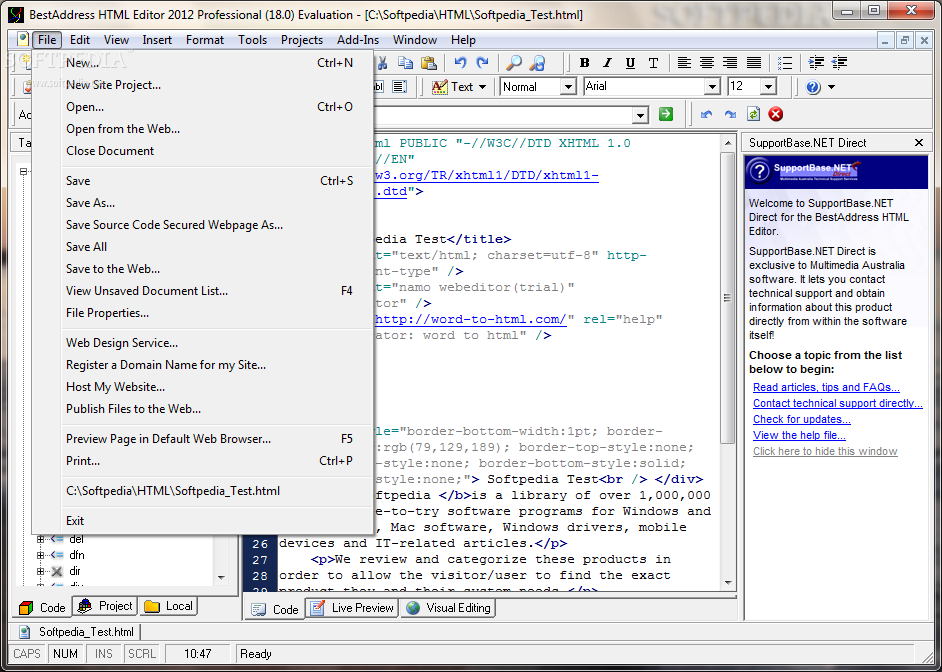This screenshot has width=942, height=672.
Task: Click the browser Back arrow icon
Action: [x=706, y=114]
